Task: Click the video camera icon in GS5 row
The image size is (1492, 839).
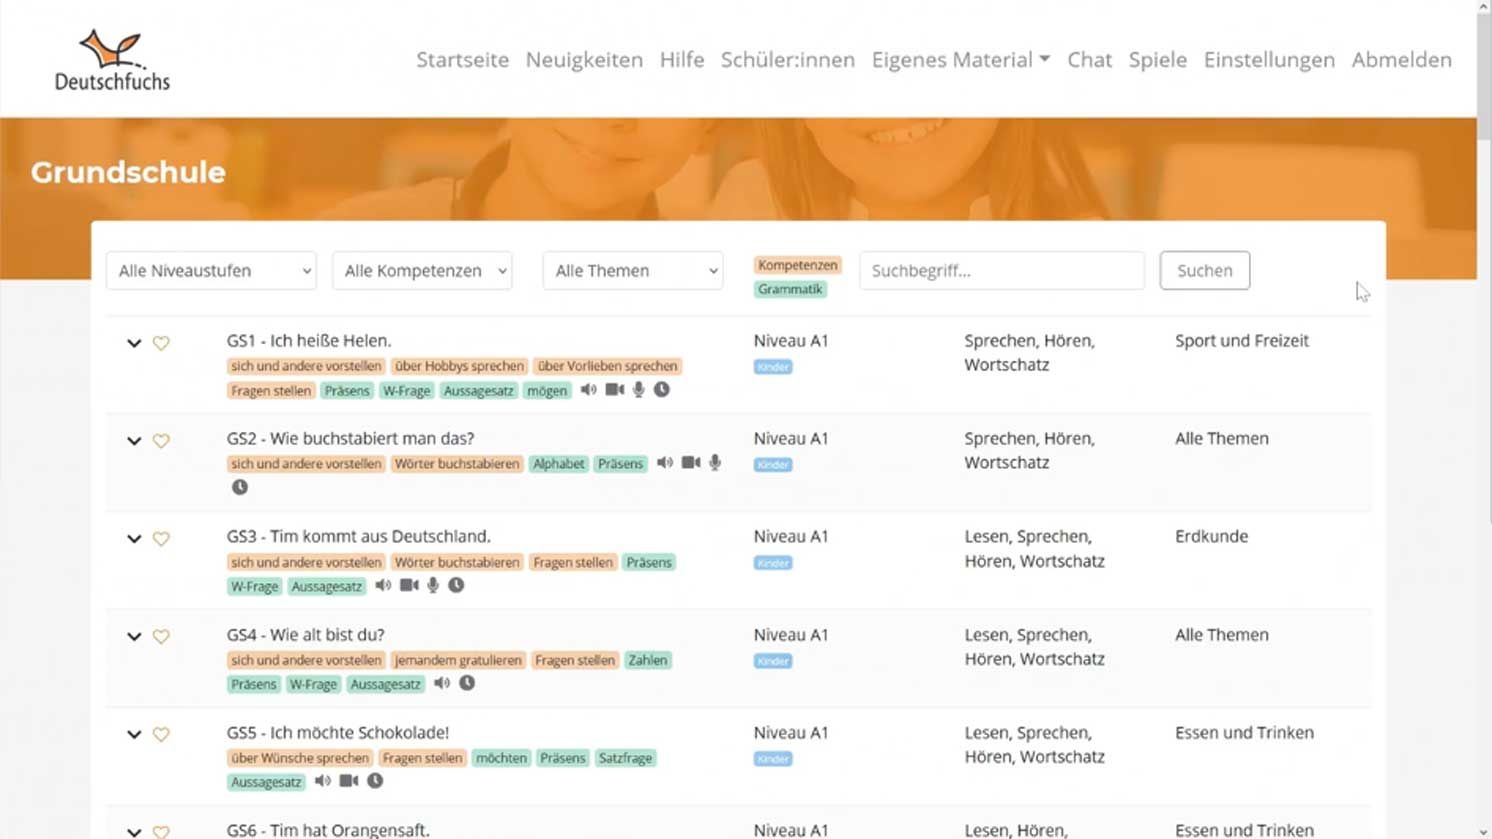Action: click(348, 781)
